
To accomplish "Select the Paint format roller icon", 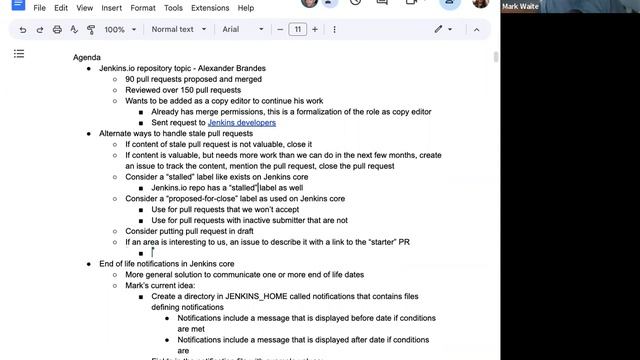I will [91, 29].
